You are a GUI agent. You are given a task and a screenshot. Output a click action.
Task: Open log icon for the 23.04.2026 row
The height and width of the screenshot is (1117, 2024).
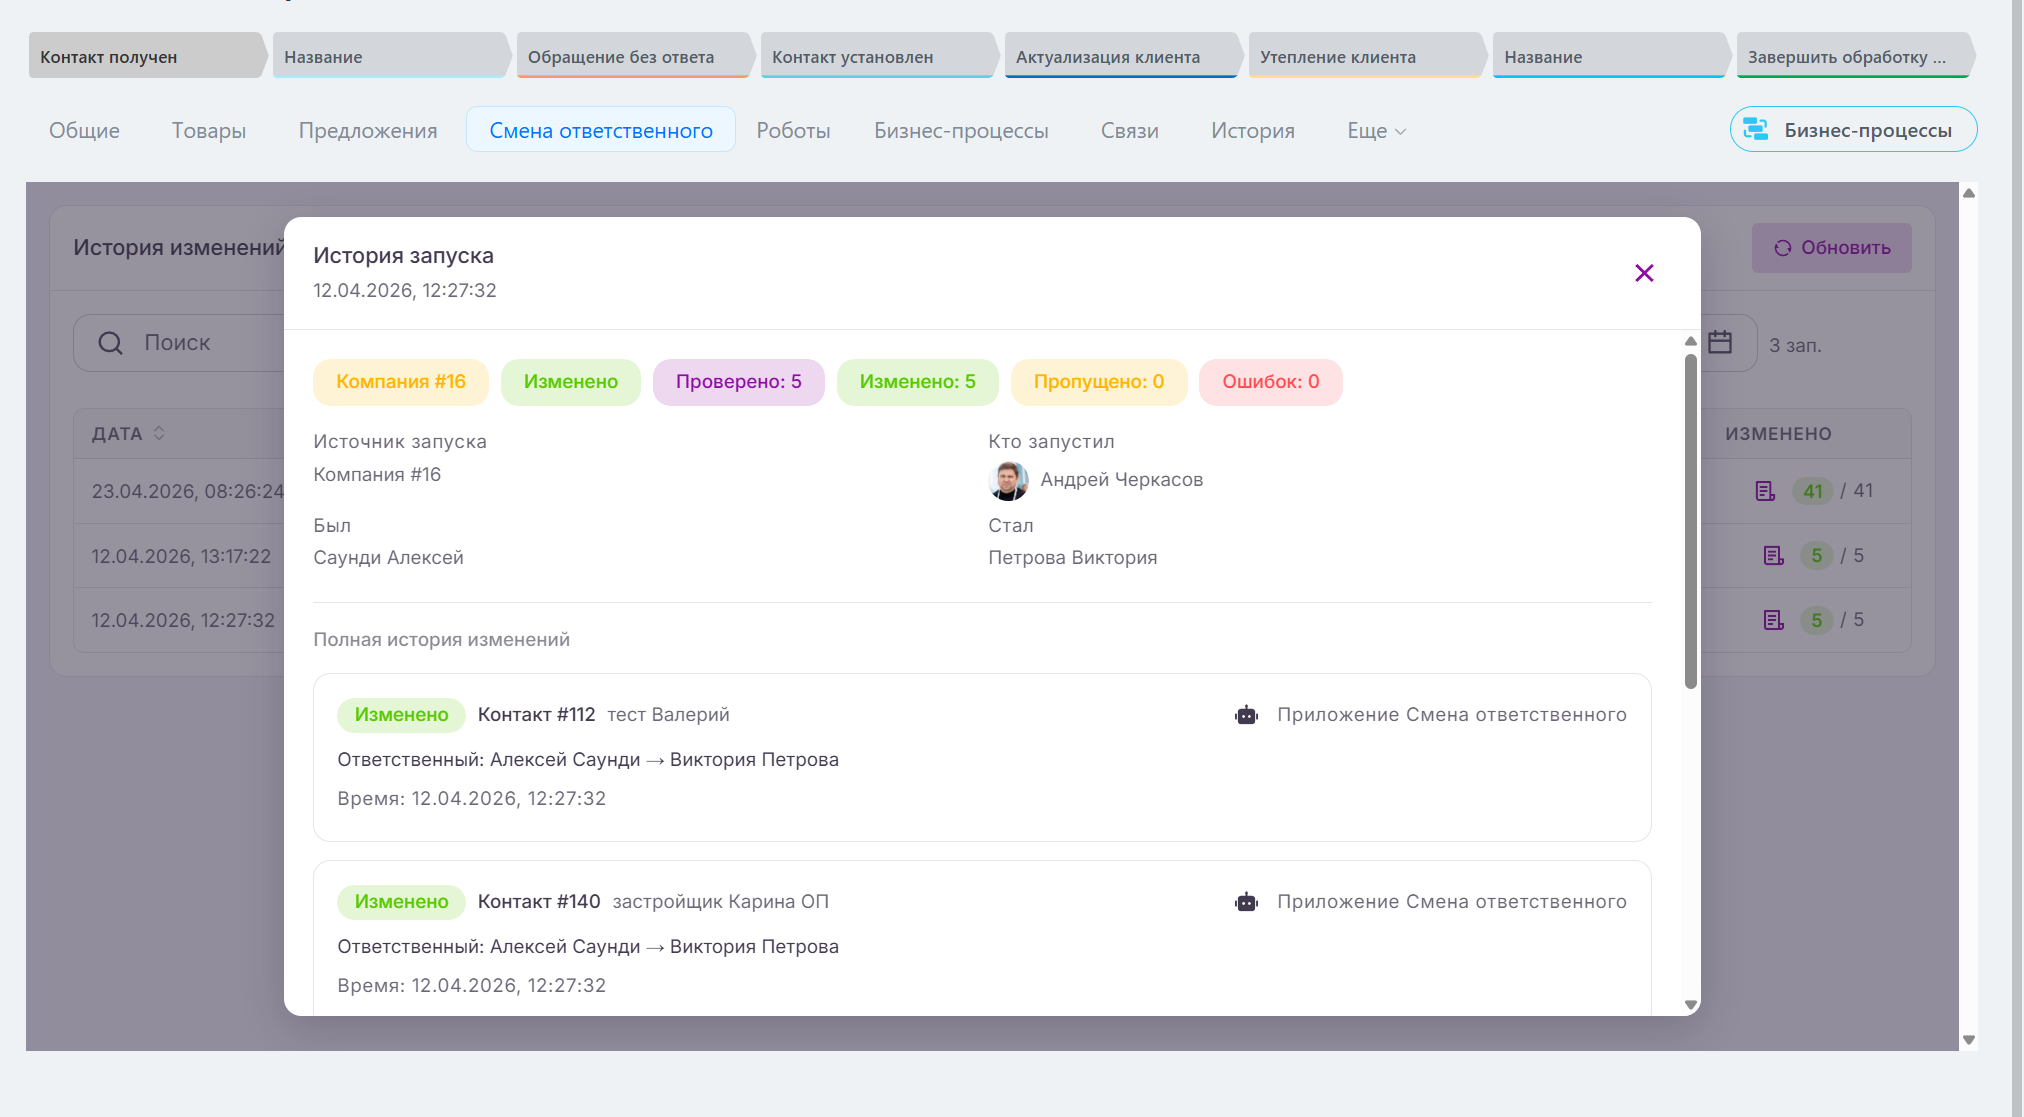[x=1765, y=491]
